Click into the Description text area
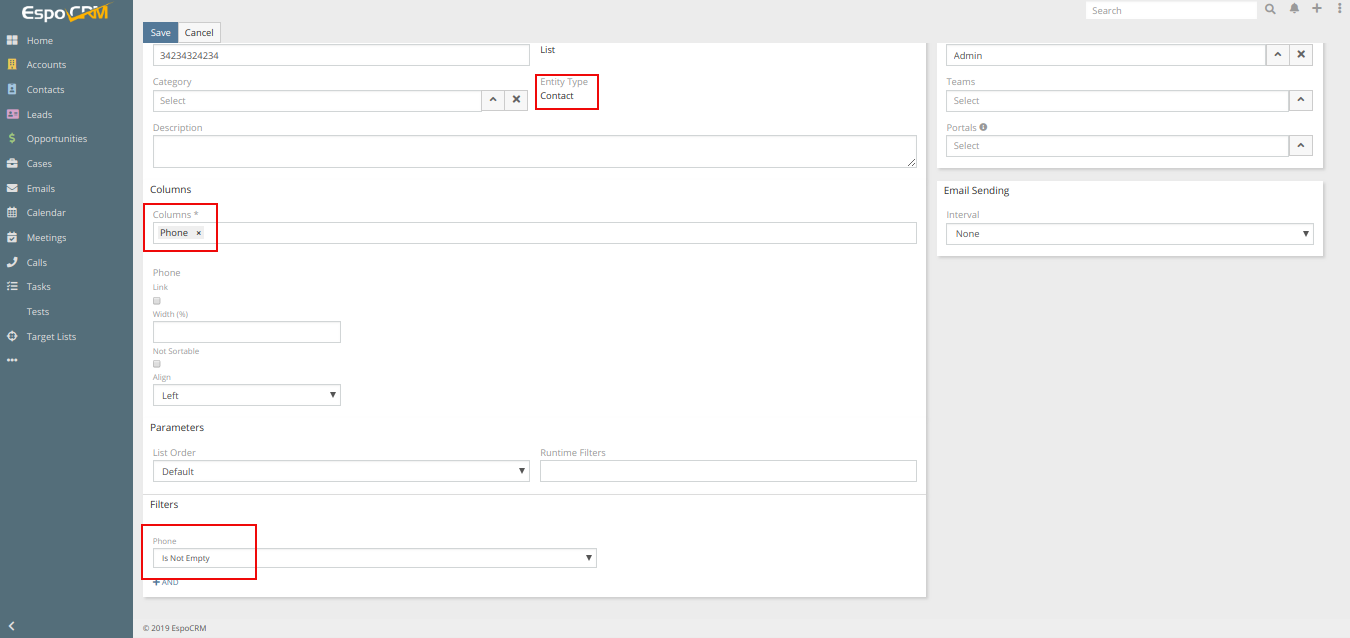The image size is (1350, 638). pyautogui.click(x=533, y=151)
